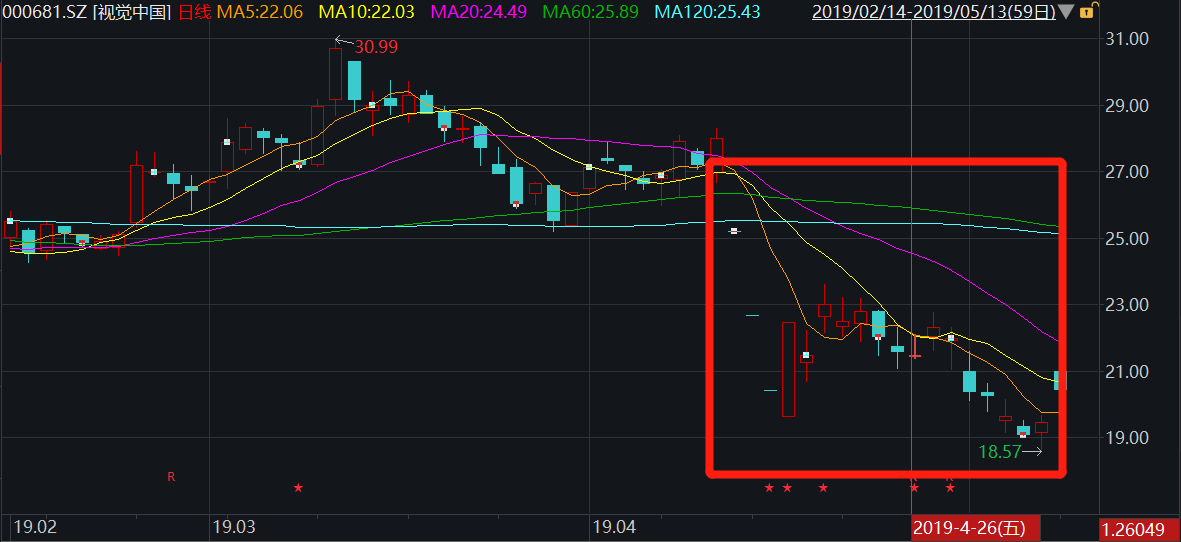
Task: Click the red R marker near 19.02
Action: pos(171,477)
